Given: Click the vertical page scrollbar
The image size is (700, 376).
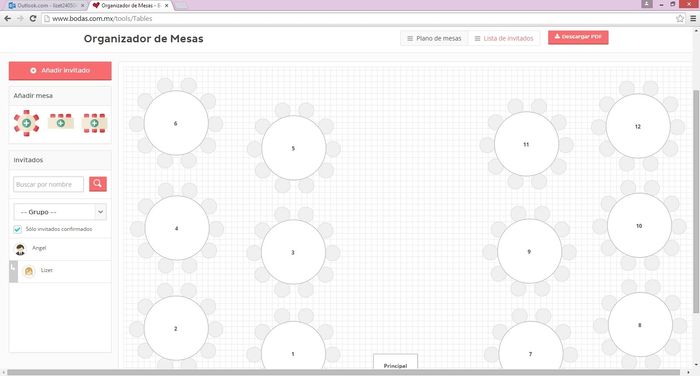Looking at the screenshot, I should coord(696,201).
